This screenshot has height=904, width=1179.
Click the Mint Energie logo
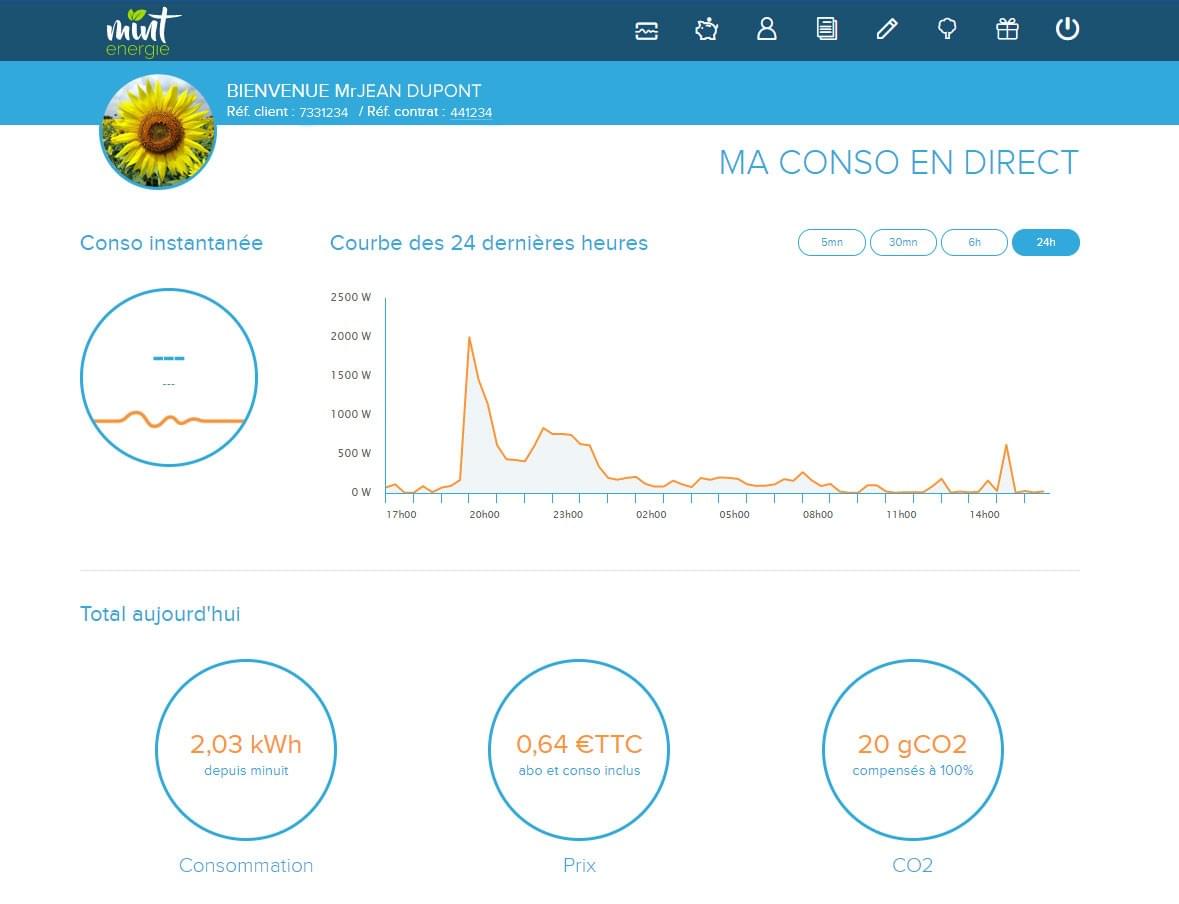[x=142, y=32]
